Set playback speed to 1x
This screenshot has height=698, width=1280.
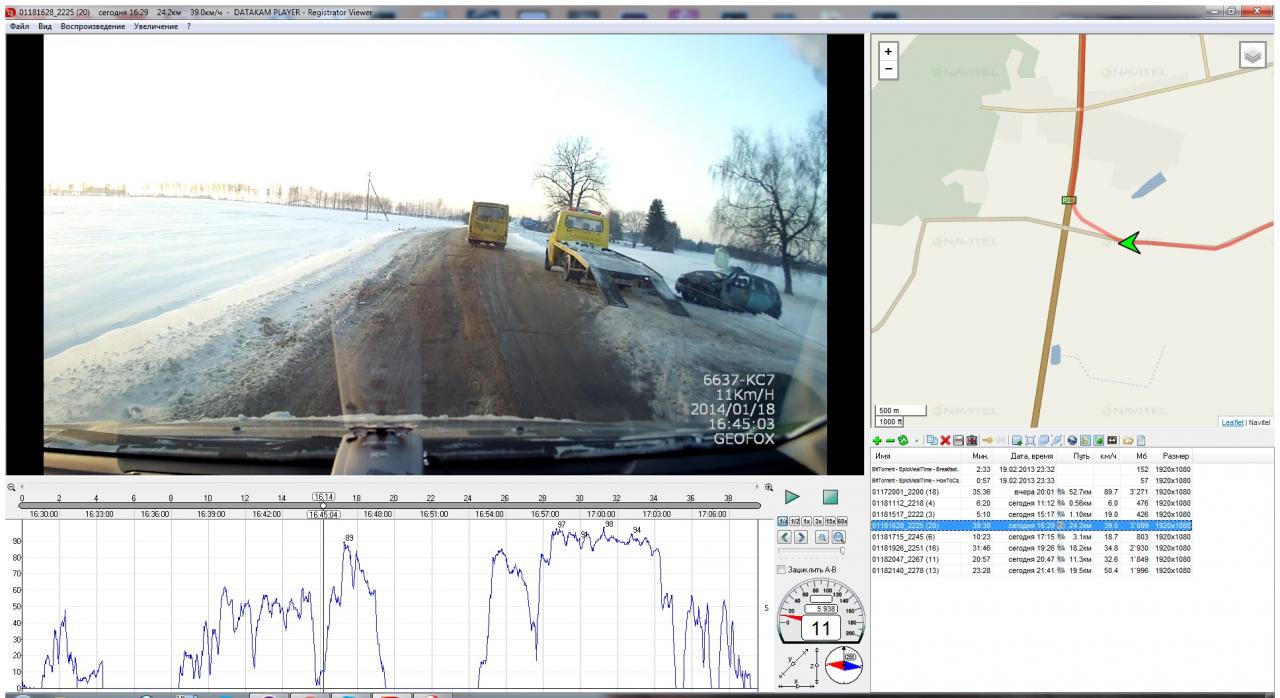tap(806, 522)
